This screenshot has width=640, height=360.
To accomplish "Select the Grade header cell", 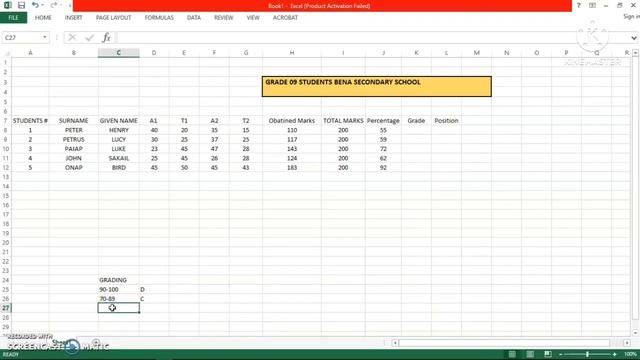I will (416, 121).
